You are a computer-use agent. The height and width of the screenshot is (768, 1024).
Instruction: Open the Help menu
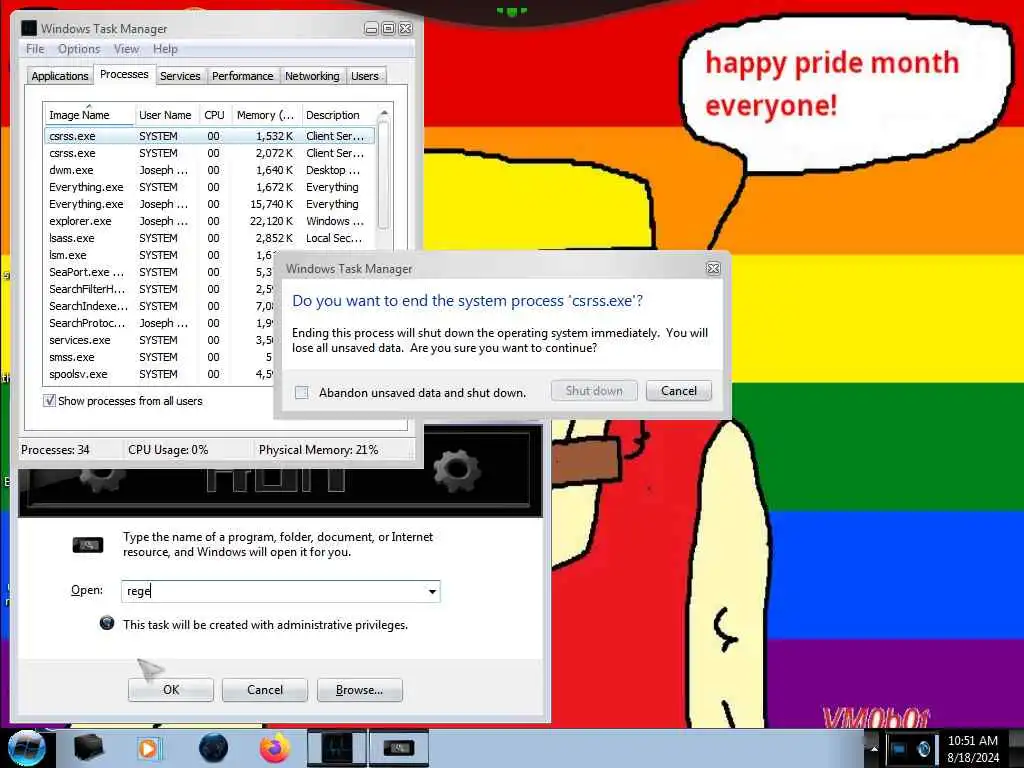(x=165, y=49)
